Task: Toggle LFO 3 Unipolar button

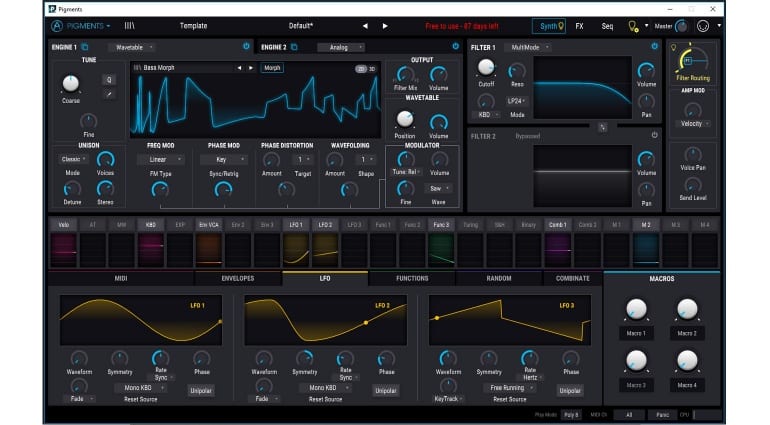Action: (570, 391)
